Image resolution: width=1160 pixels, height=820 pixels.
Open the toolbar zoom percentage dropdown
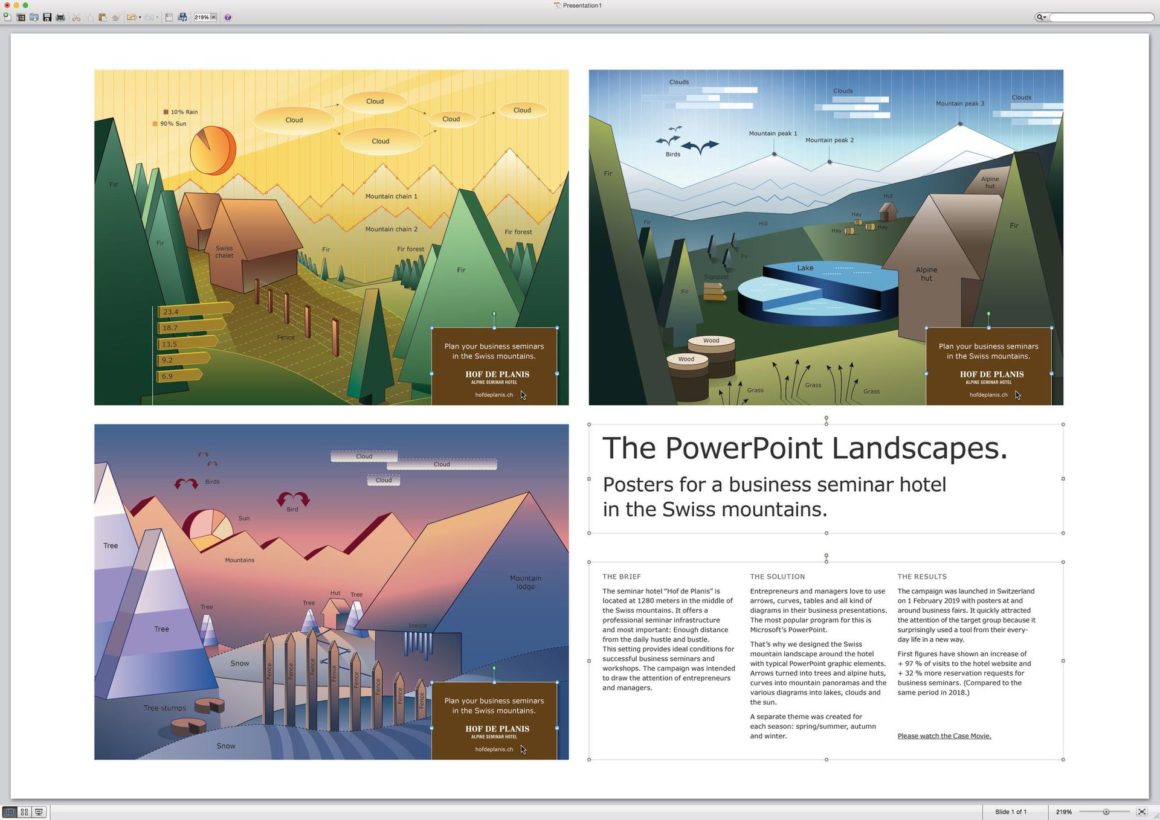point(214,17)
